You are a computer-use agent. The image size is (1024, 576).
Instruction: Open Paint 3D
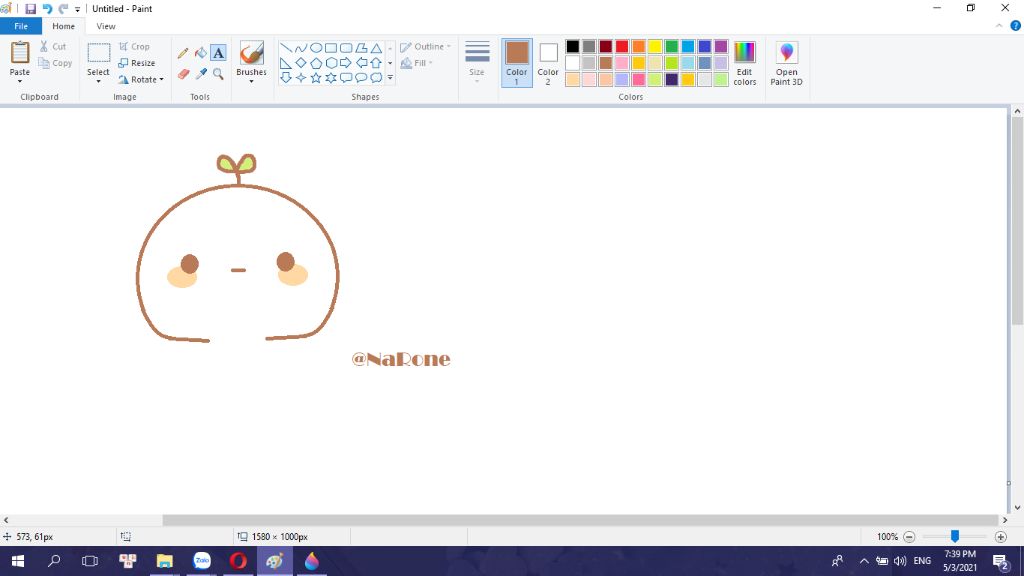click(x=786, y=63)
